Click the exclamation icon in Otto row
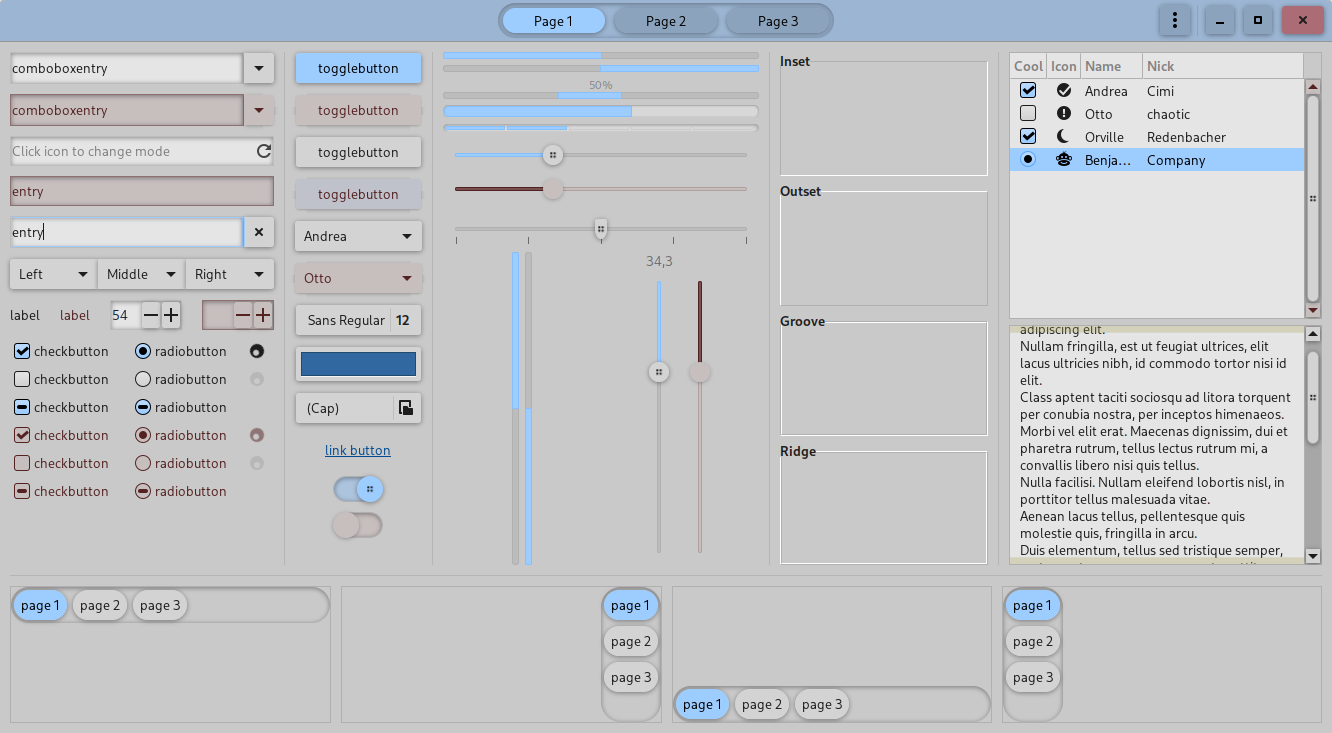Screen dimensions: 1332x733 click(1064, 113)
